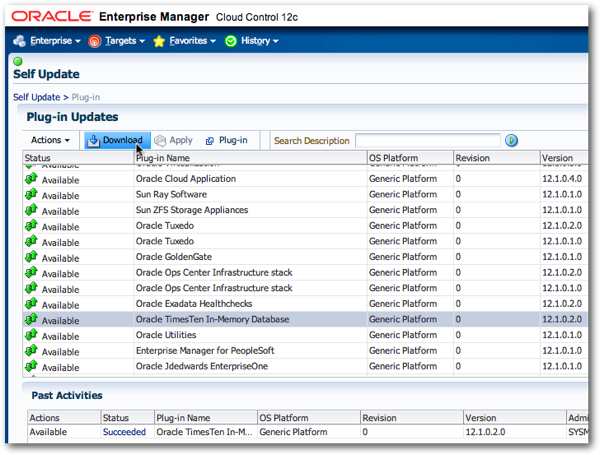Click the Favorites star icon
The height and width of the screenshot is (455, 600).
coord(159,41)
